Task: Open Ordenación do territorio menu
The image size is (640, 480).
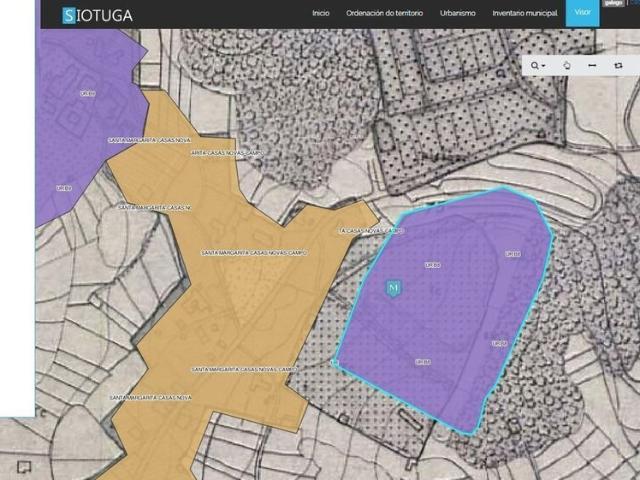Action: pos(384,13)
